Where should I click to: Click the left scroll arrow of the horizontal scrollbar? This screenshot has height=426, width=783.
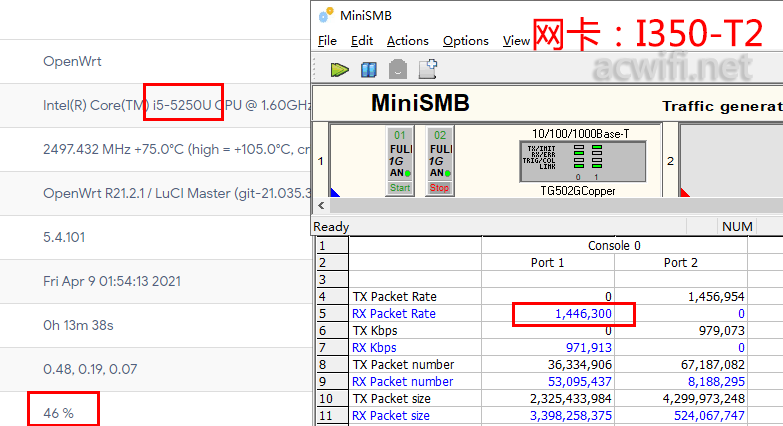pos(321,205)
